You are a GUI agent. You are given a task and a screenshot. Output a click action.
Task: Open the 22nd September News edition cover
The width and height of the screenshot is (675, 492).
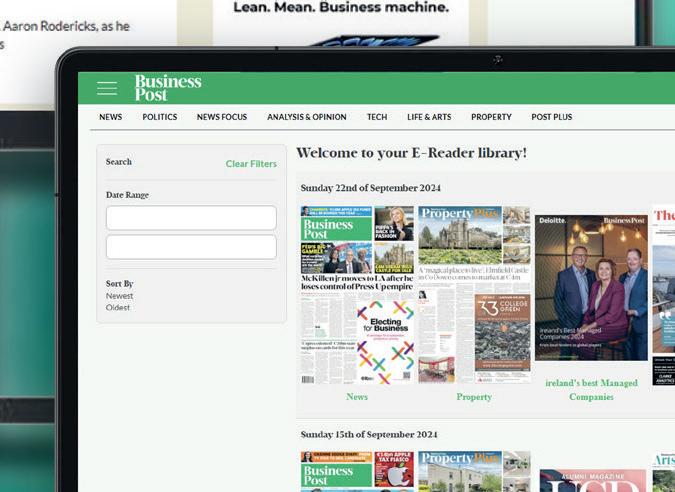tap(357, 295)
